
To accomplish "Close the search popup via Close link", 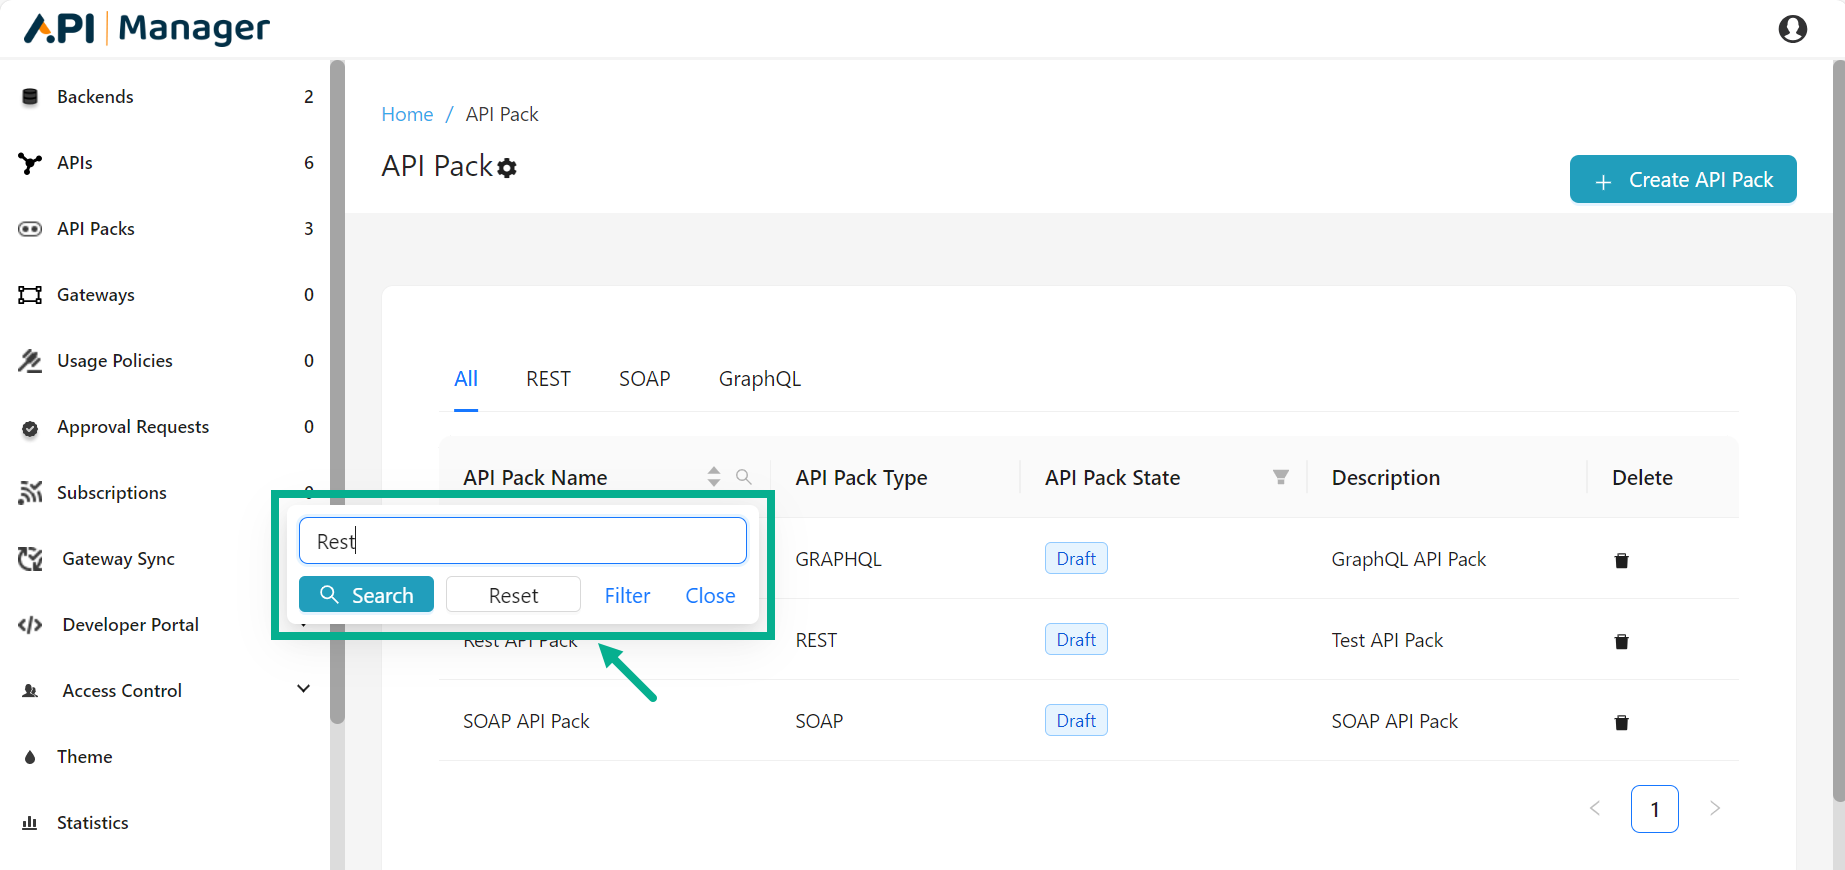I will 710,596.
